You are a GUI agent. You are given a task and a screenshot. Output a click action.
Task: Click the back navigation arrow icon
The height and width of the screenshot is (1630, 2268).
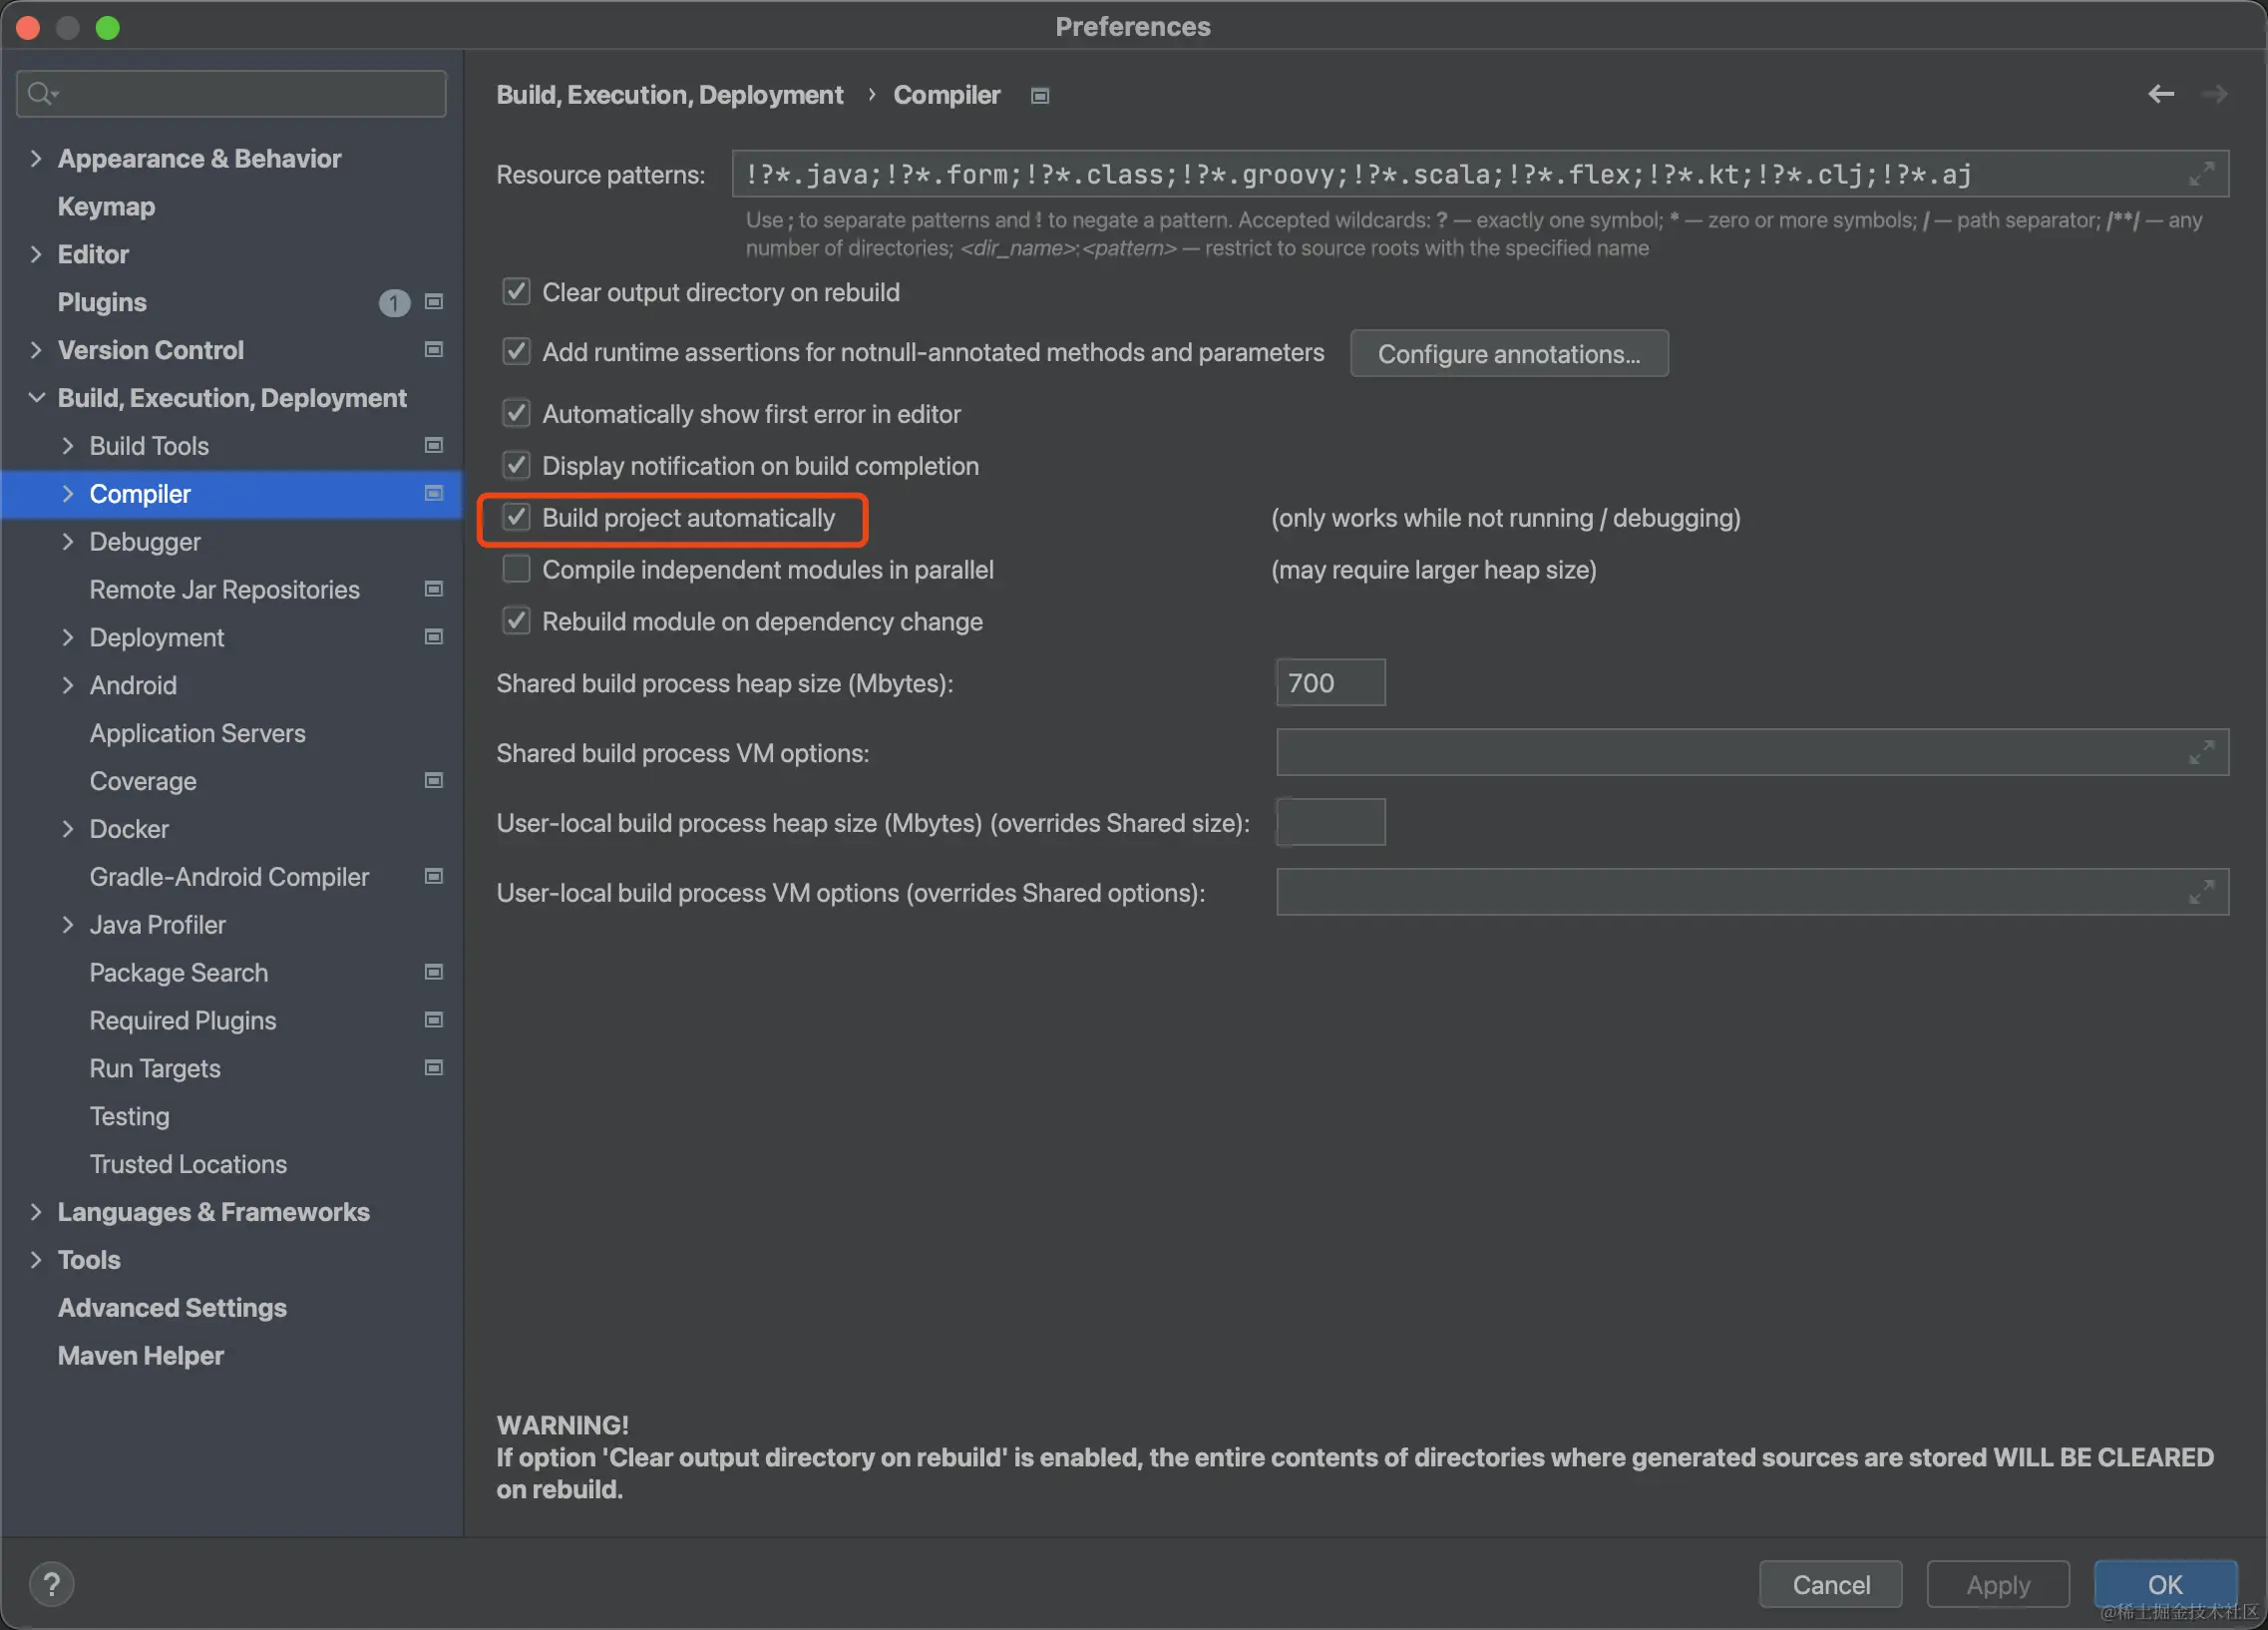[2160, 94]
